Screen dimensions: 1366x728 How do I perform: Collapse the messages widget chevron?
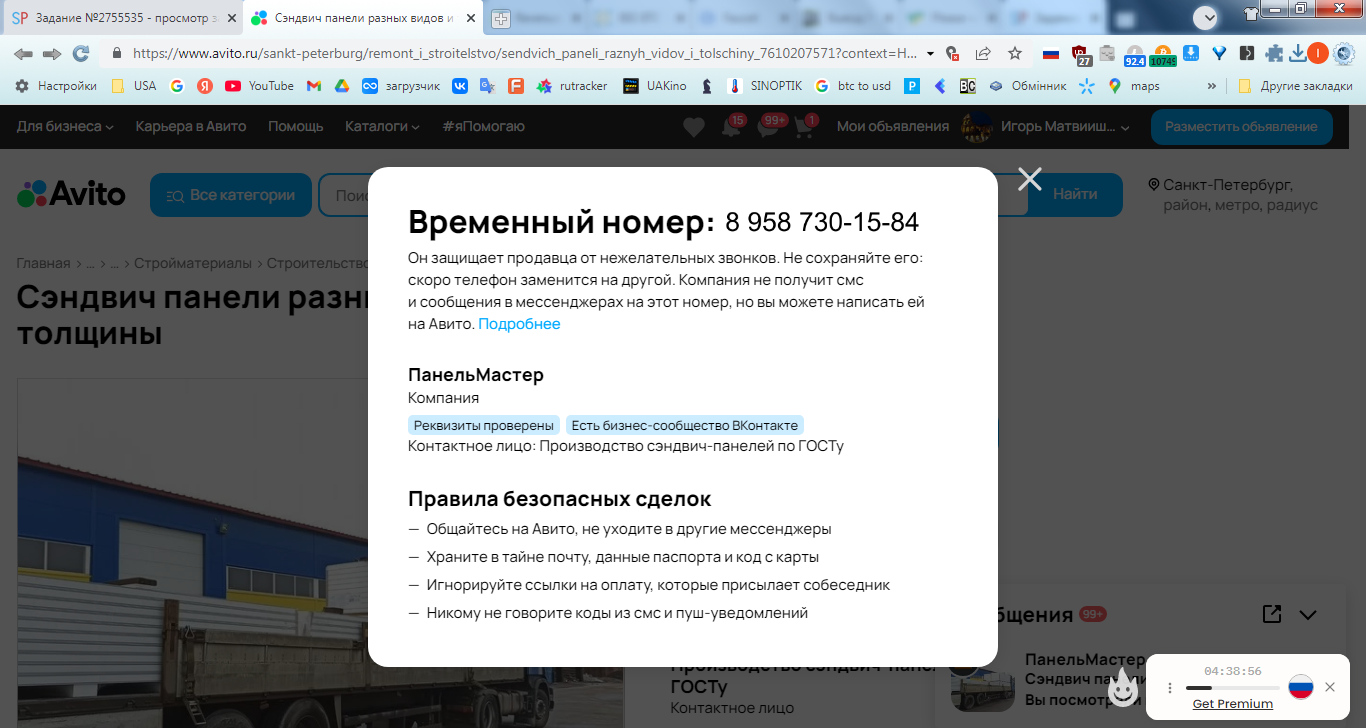(x=1308, y=615)
